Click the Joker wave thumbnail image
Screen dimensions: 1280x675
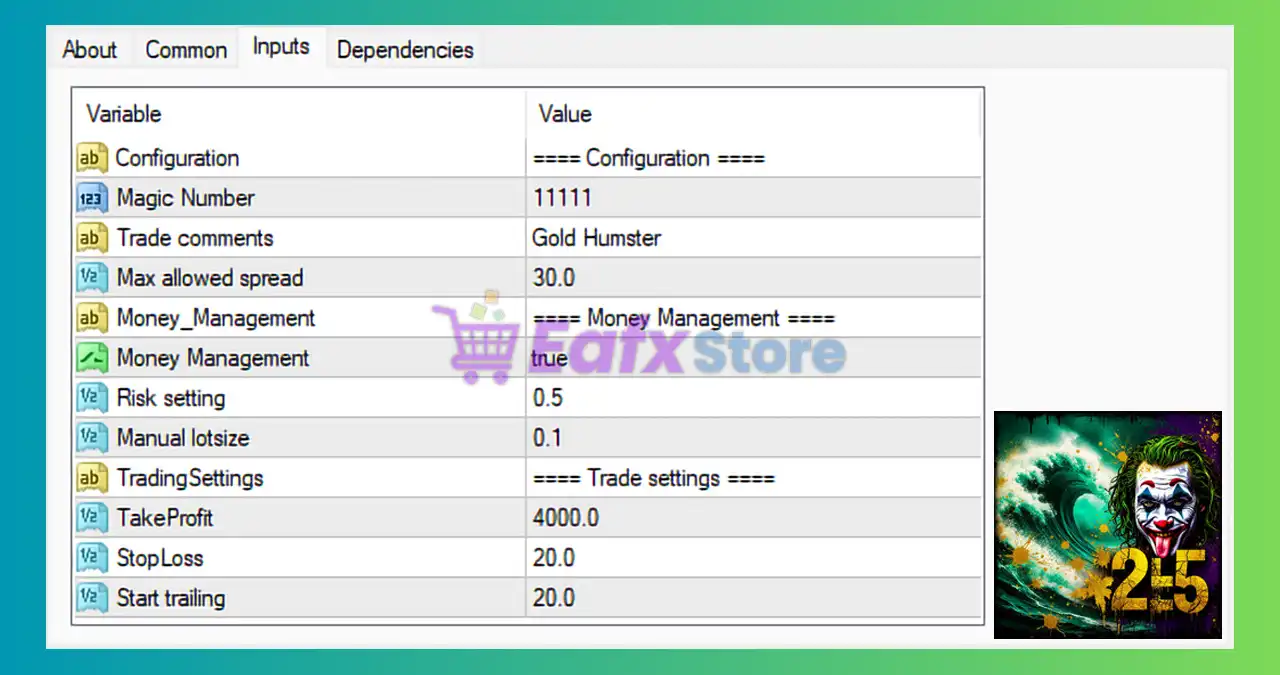(1107, 524)
